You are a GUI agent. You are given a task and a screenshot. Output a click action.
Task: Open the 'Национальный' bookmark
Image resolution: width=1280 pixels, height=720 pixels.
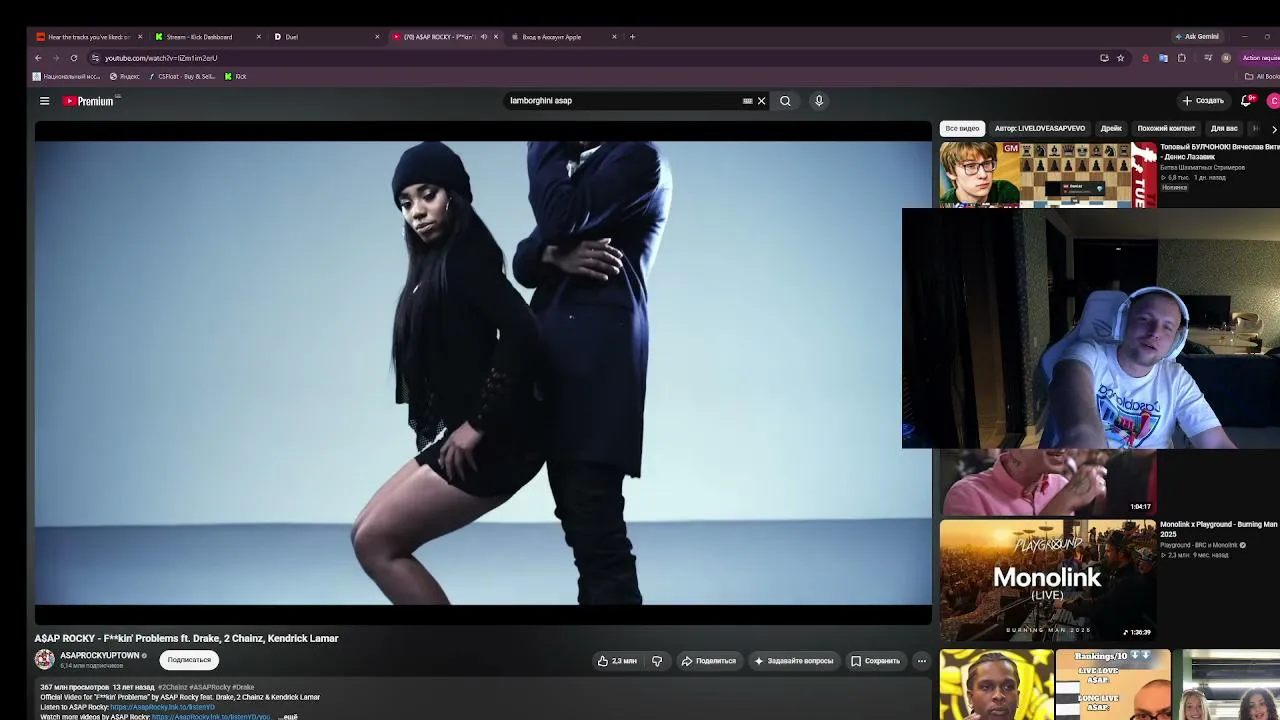(x=67, y=77)
